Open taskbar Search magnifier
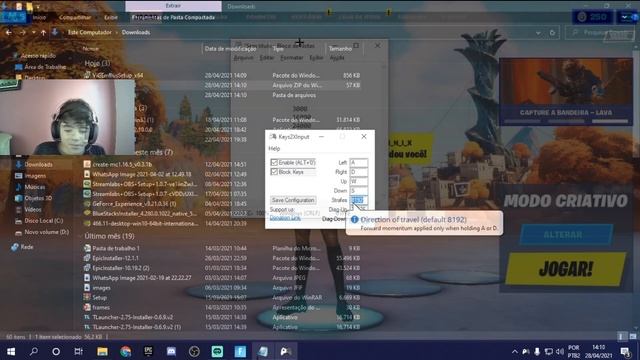 click(x=34, y=351)
